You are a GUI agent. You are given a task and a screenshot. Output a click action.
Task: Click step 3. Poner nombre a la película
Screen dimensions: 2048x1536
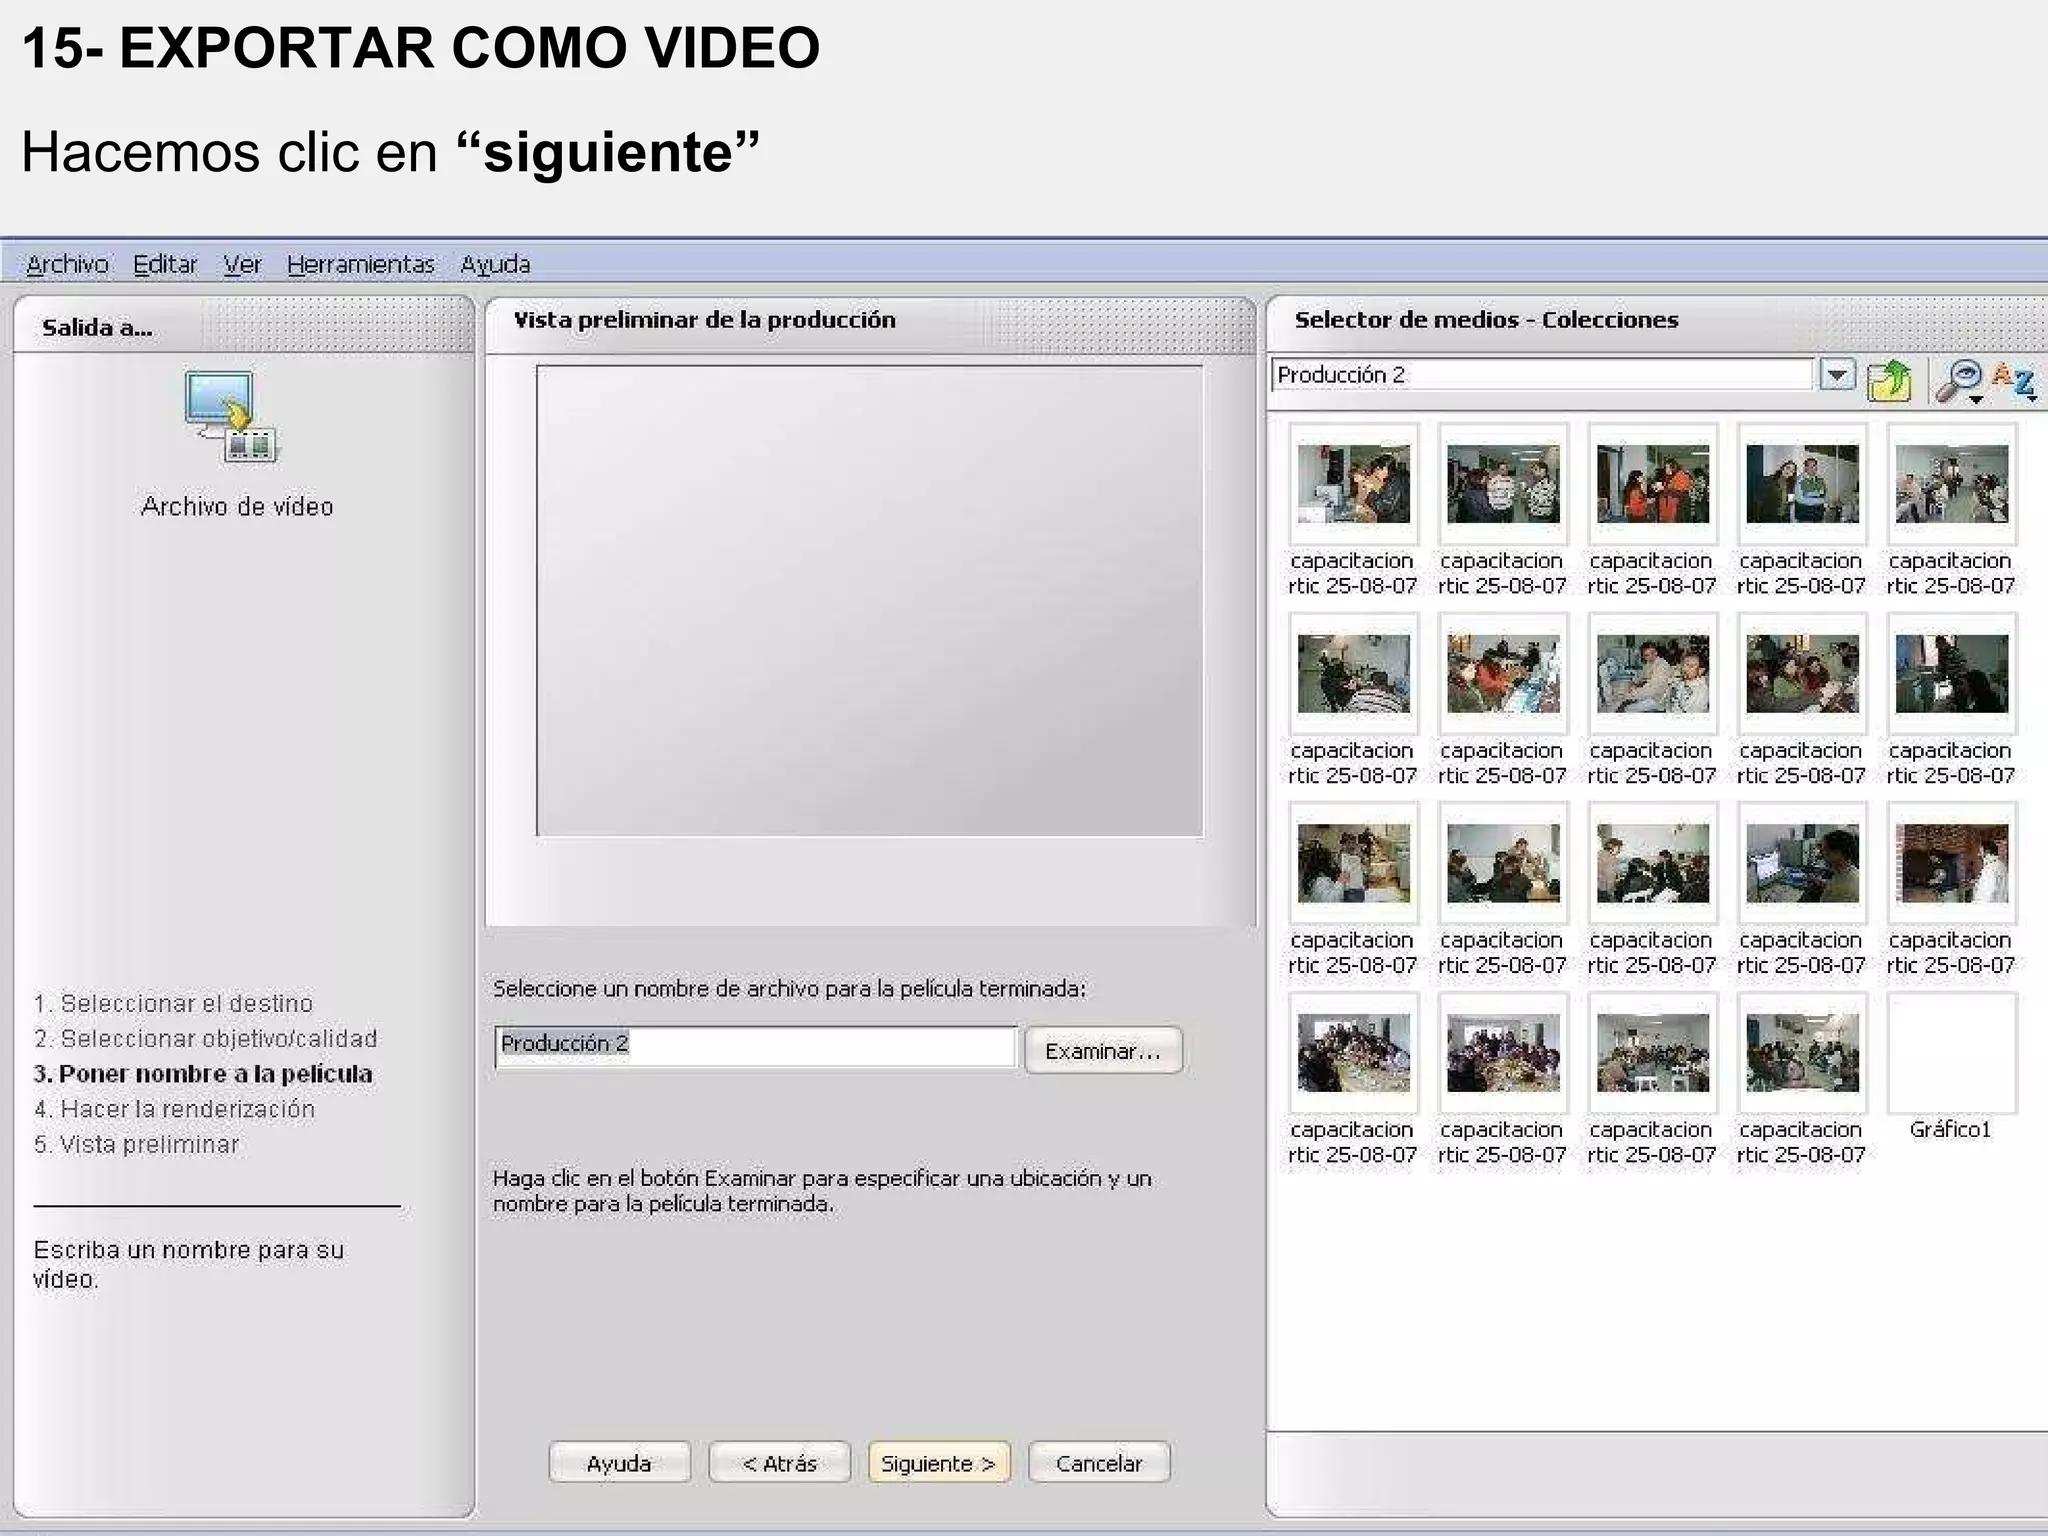[203, 1074]
